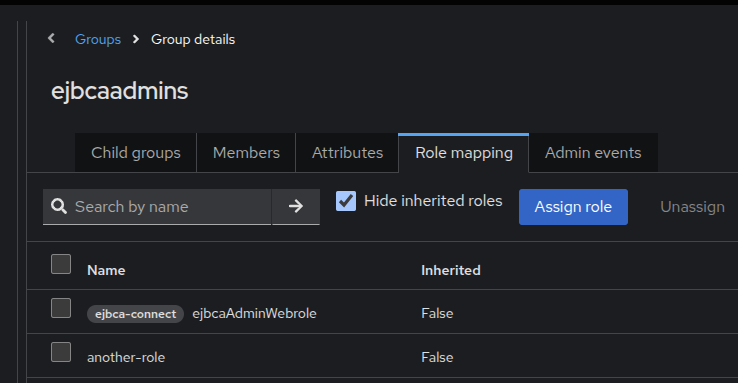Open the Admin events tab
Image resolution: width=738 pixels, height=383 pixels.
(593, 153)
